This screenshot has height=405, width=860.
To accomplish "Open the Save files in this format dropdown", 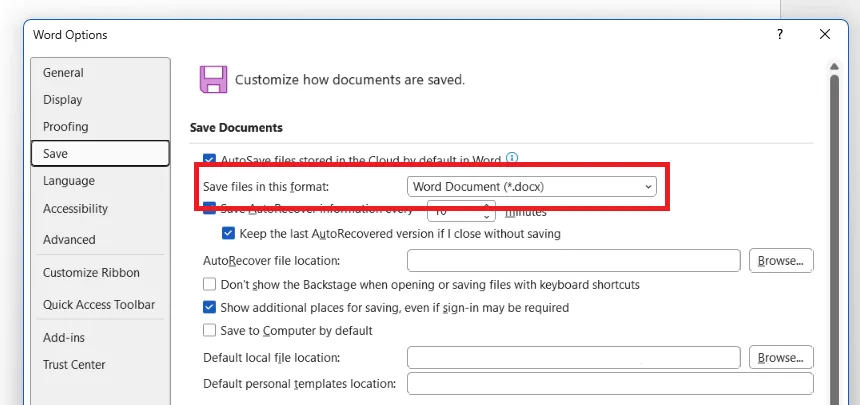I will click(x=531, y=187).
